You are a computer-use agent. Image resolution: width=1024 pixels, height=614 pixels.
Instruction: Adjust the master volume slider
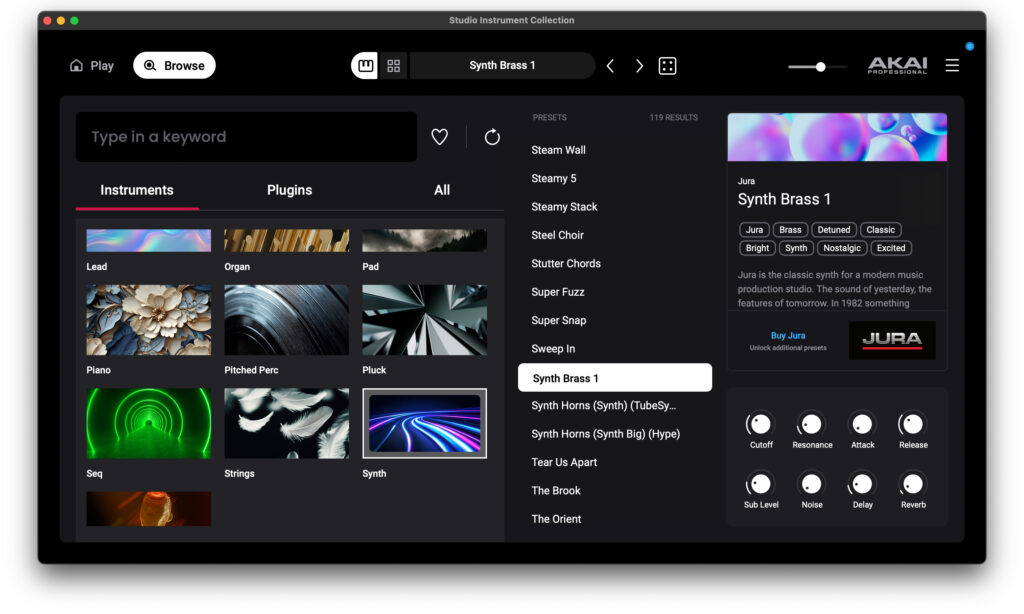click(820, 67)
